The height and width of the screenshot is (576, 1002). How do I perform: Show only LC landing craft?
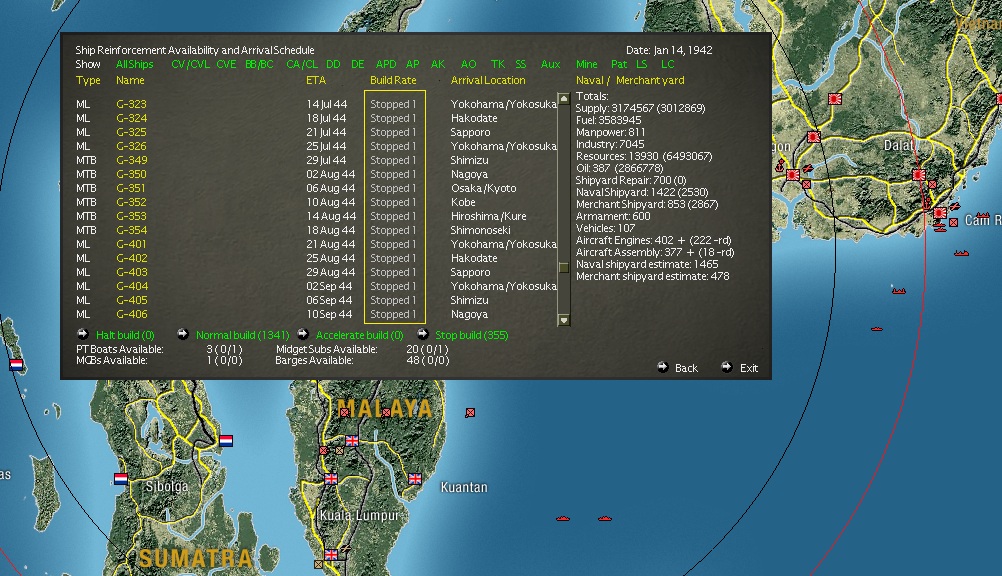click(667, 65)
